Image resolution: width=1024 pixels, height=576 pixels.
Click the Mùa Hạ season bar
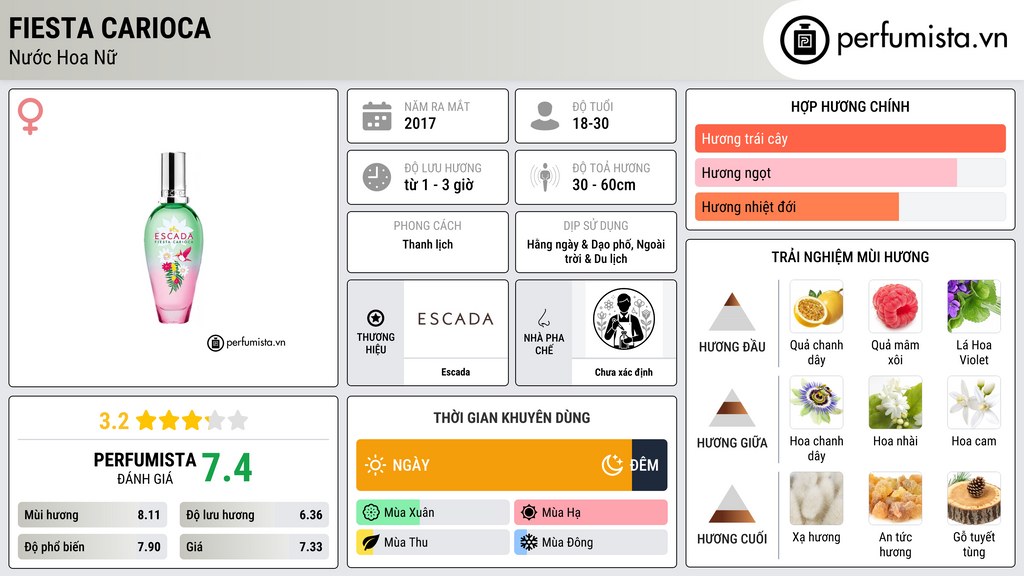tap(591, 513)
